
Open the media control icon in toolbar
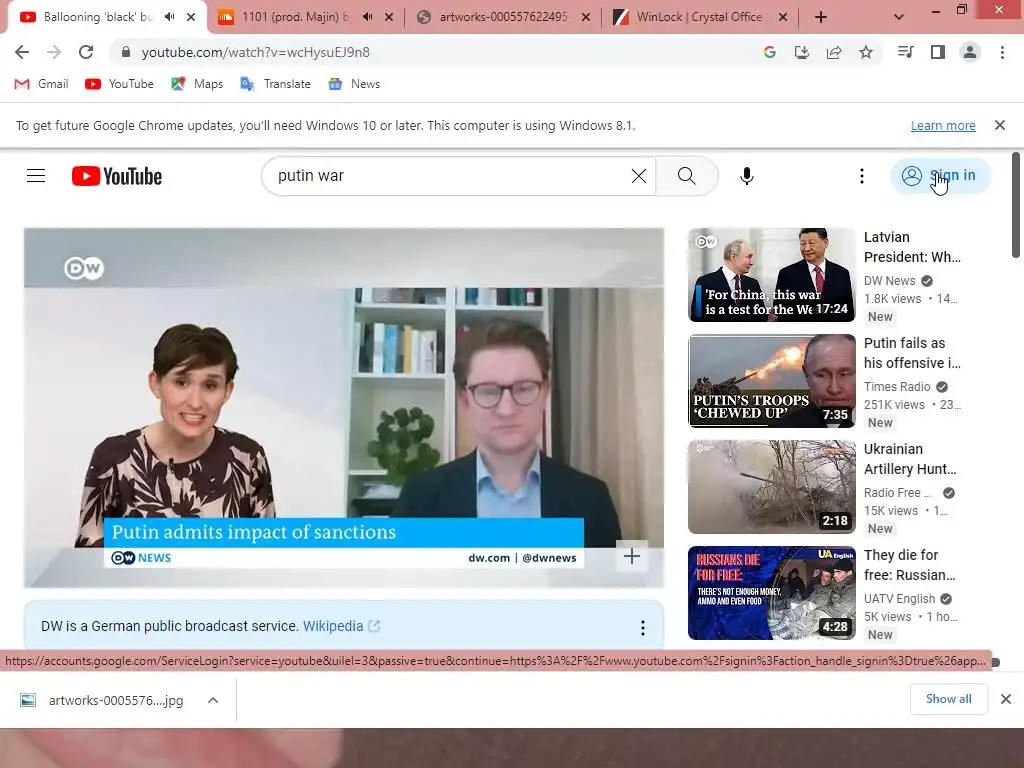point(906,52)
